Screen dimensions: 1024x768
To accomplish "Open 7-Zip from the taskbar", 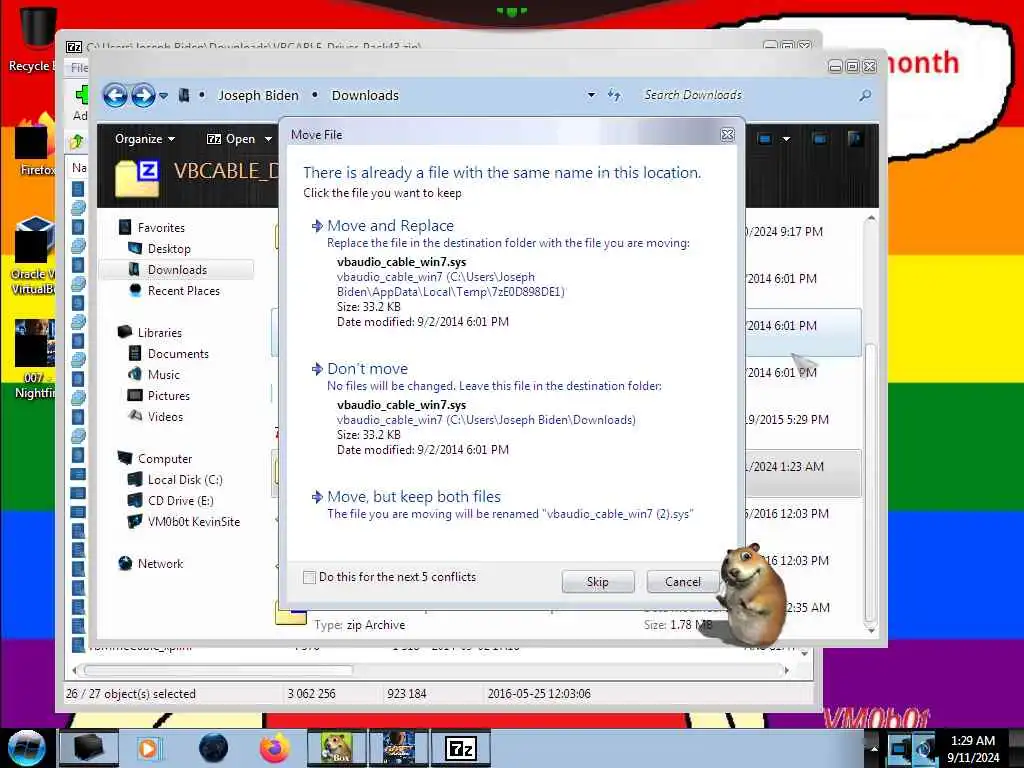I will [460, 748].
